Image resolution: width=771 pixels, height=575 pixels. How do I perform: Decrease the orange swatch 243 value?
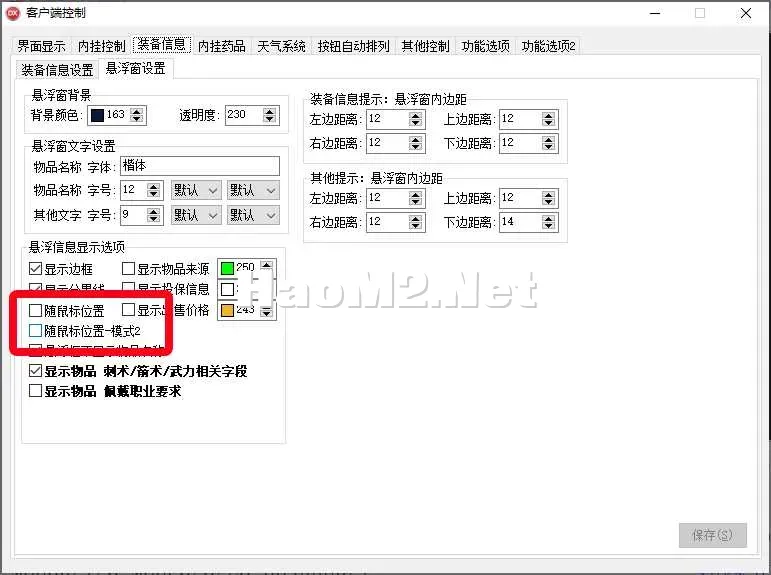pyautogui.click(x=267, y=314)
